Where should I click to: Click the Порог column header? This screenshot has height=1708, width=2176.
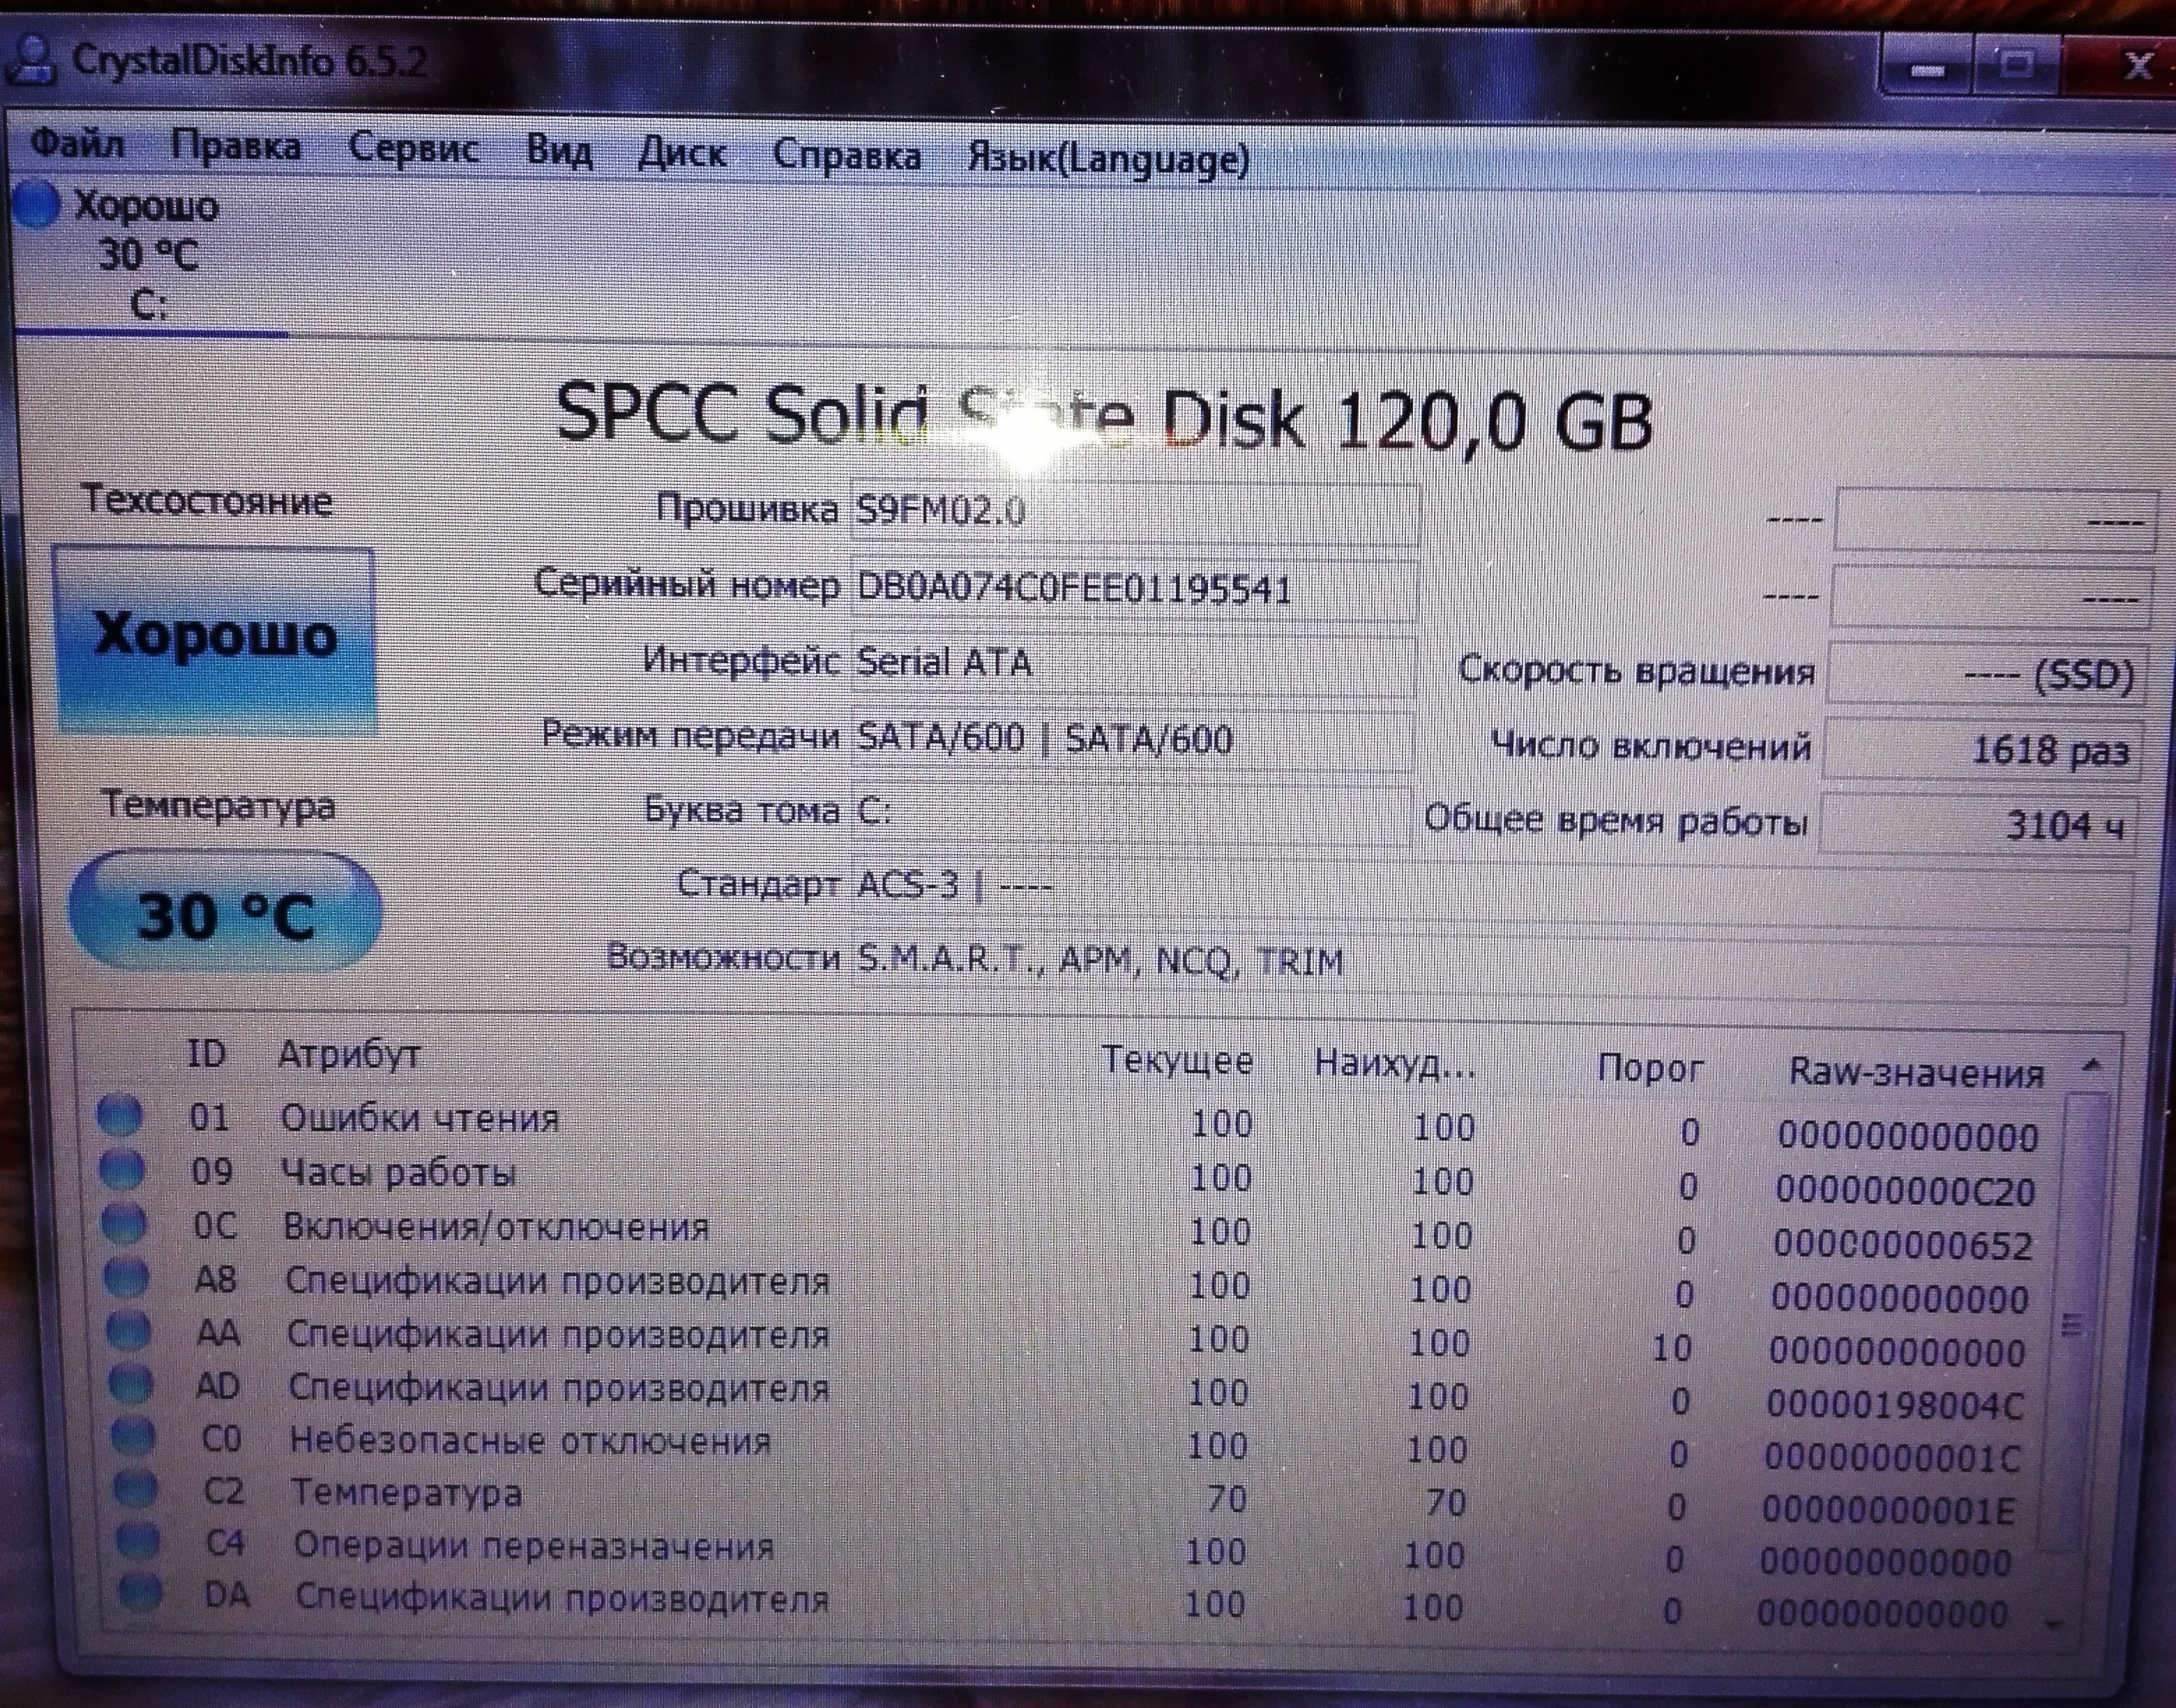(1650, 1068)
